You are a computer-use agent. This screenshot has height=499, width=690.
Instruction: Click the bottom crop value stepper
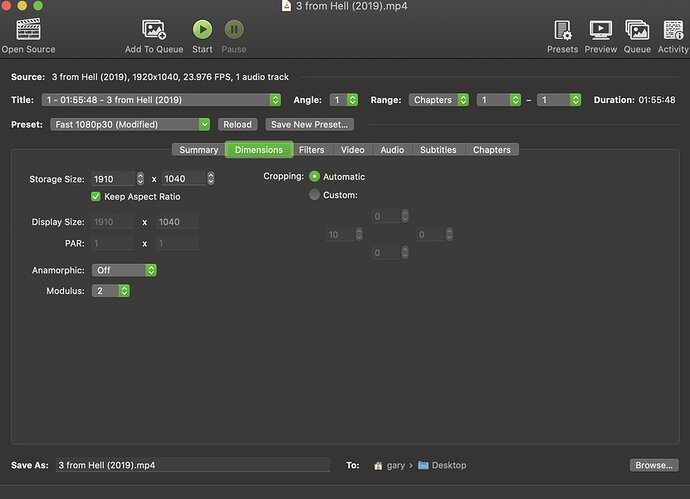click(x=405, y=252)
